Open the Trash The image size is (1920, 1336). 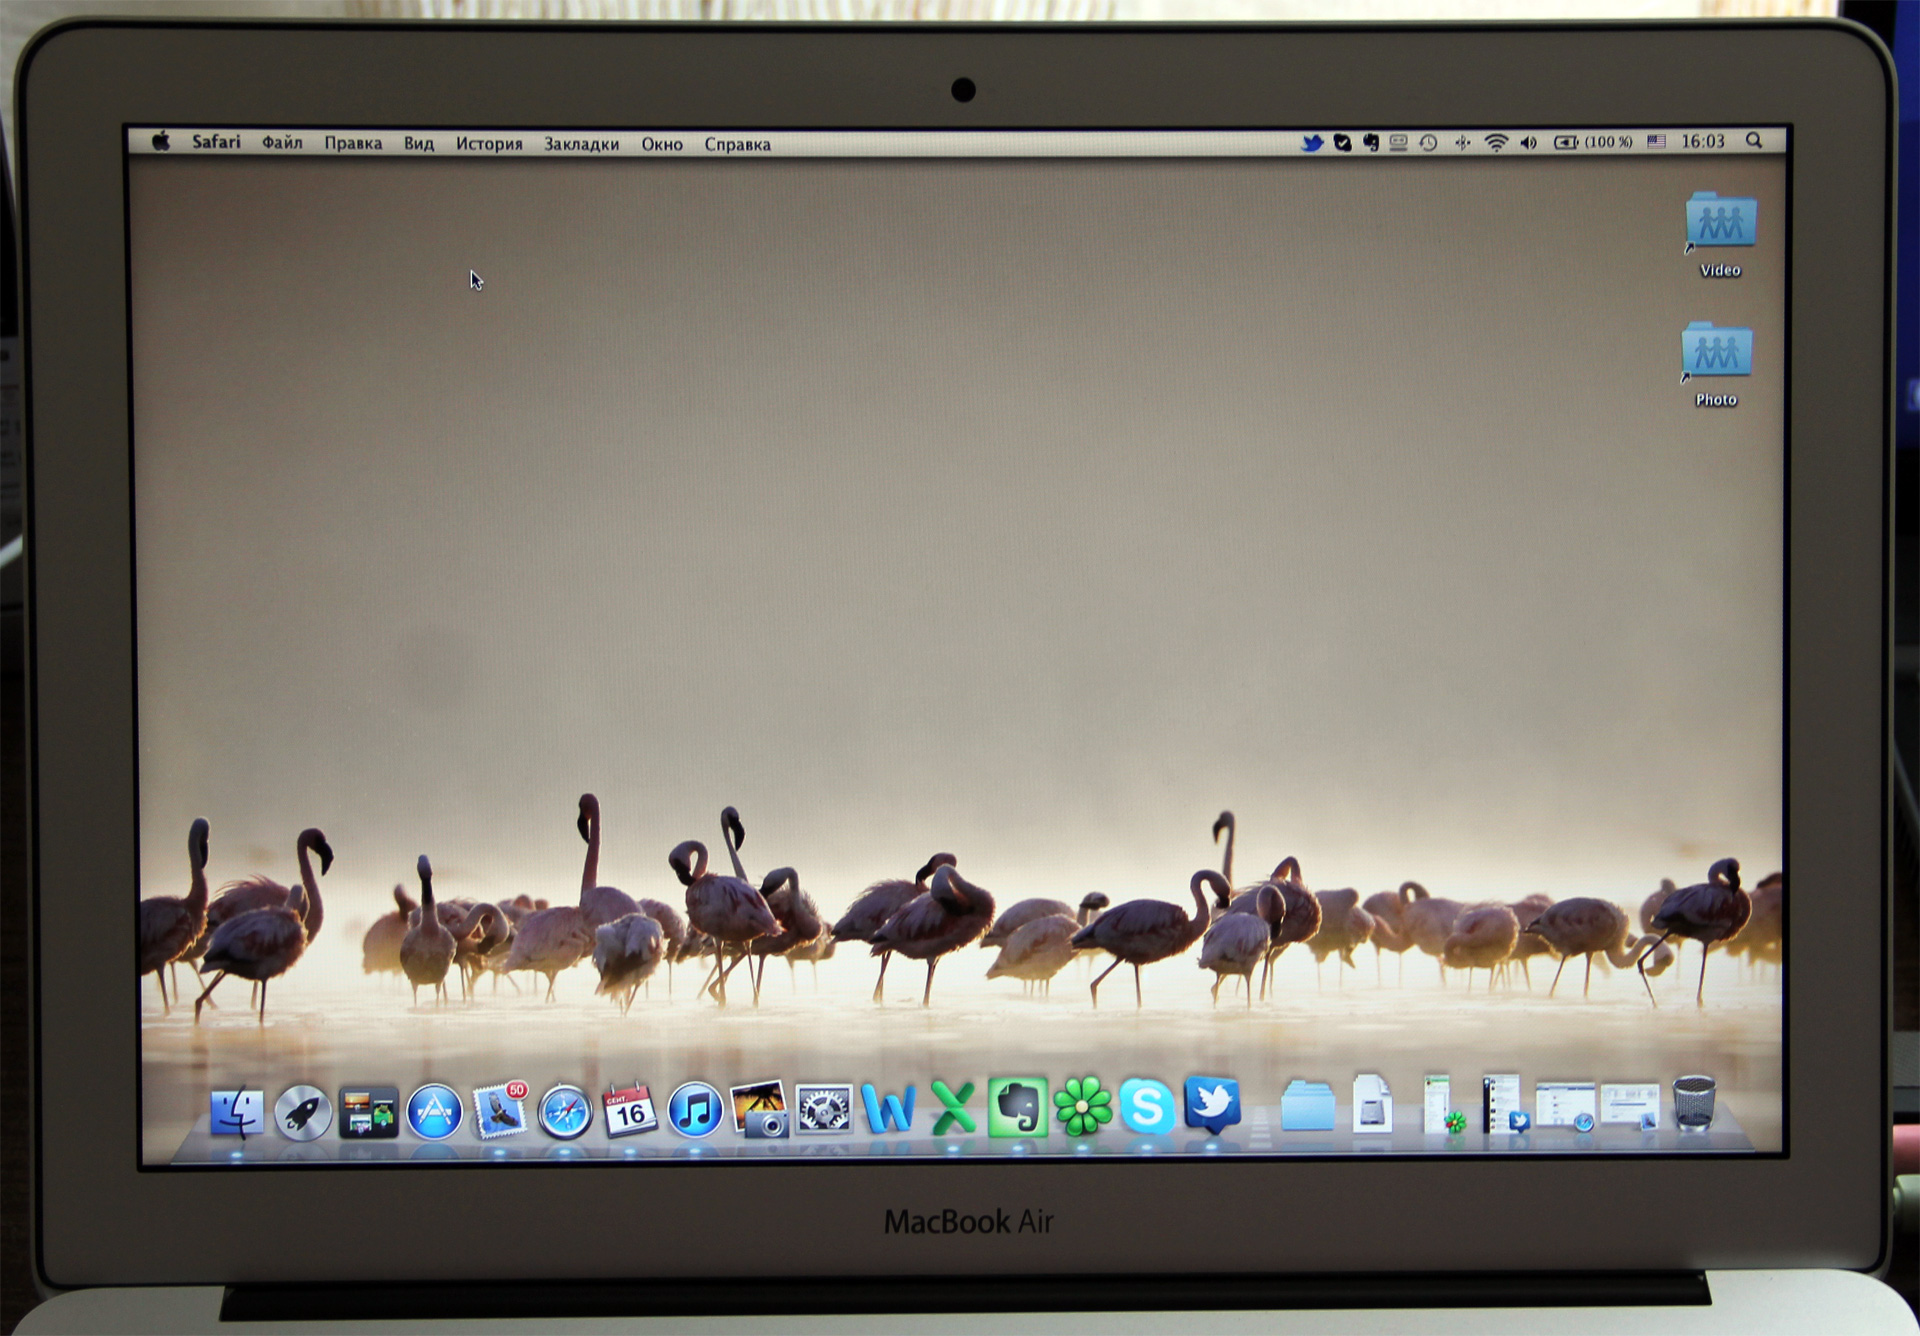click(1694, 1103)
